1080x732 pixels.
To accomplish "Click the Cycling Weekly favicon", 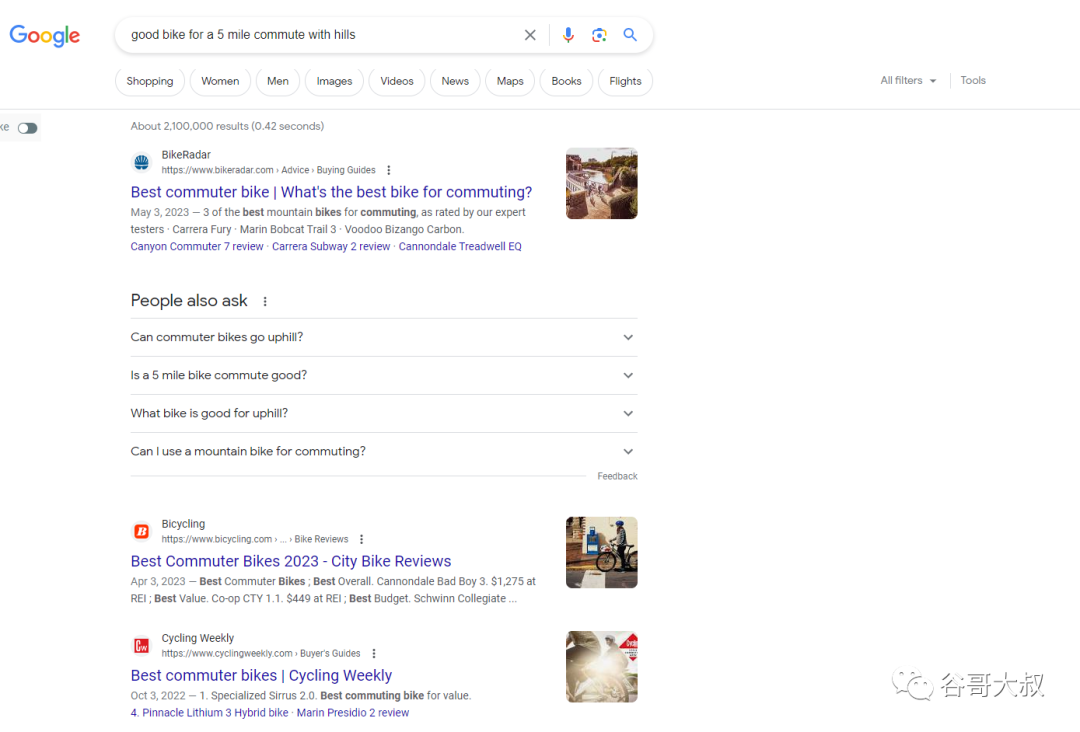I will [141, 646].
